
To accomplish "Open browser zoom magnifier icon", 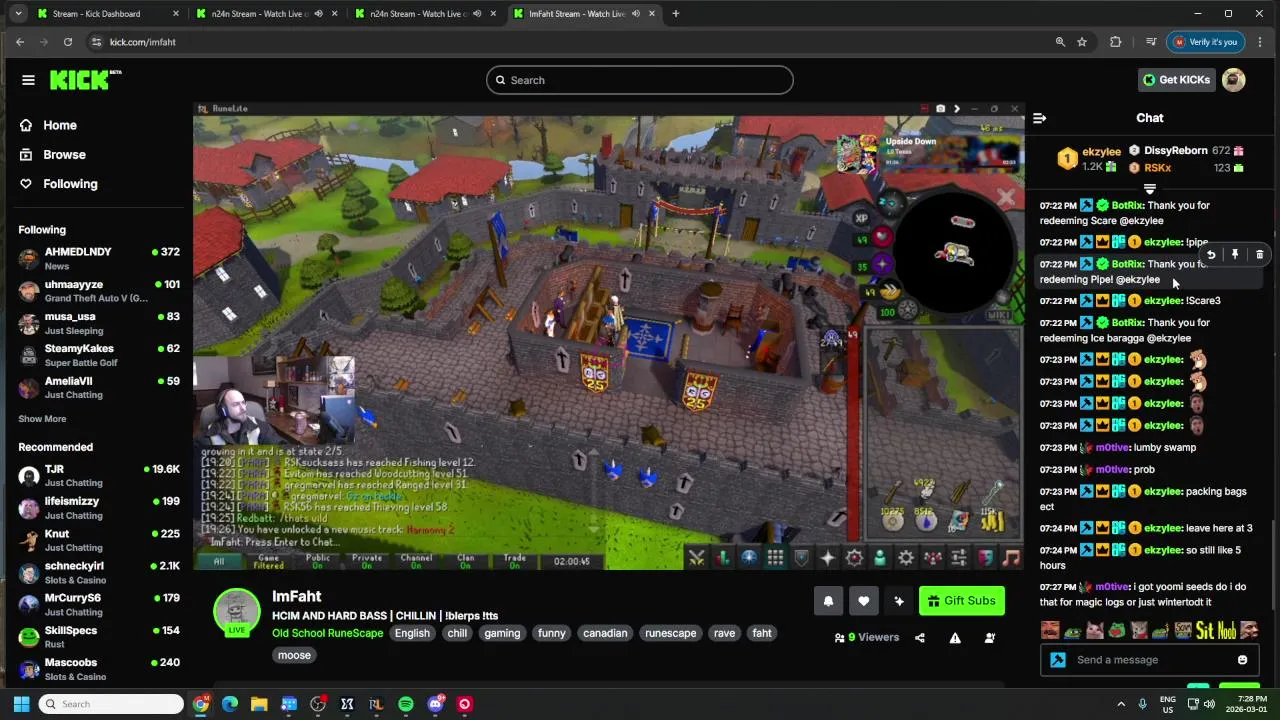I will coord(1060,42).
